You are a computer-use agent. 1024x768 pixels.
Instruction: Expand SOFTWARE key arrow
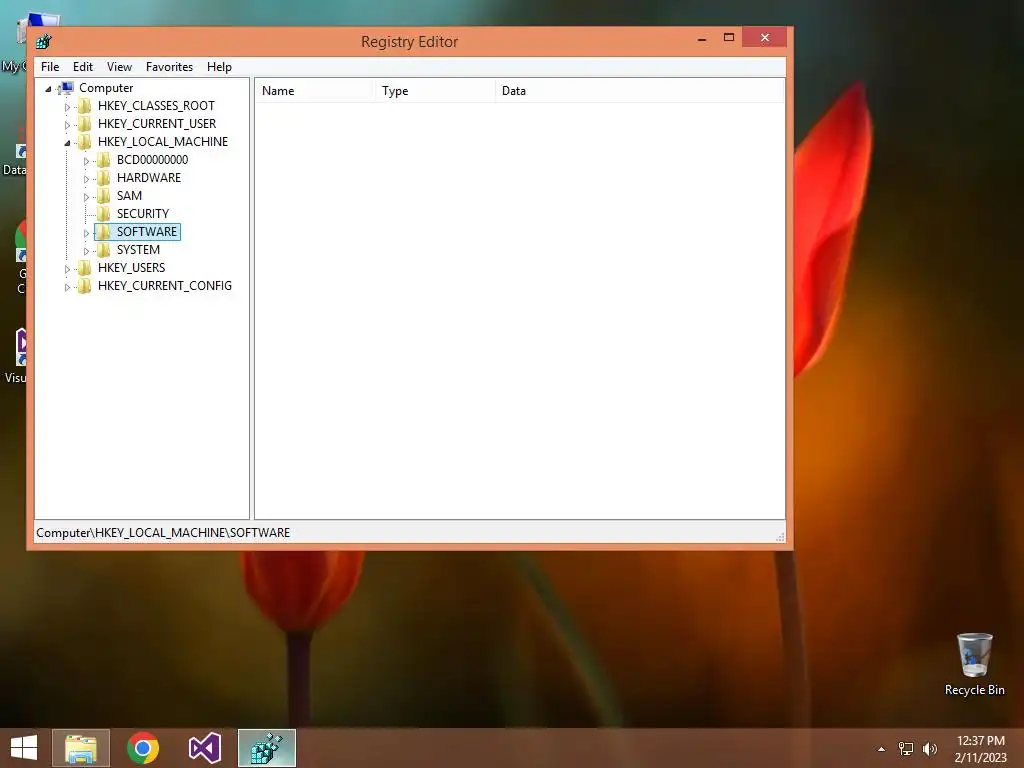point(86,232)
